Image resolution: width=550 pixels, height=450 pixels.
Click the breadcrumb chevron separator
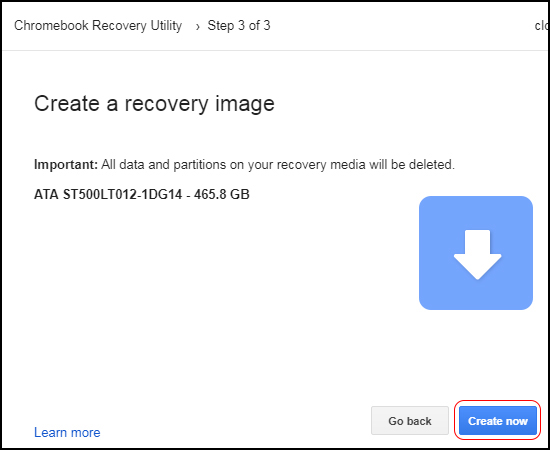[198, 26]
